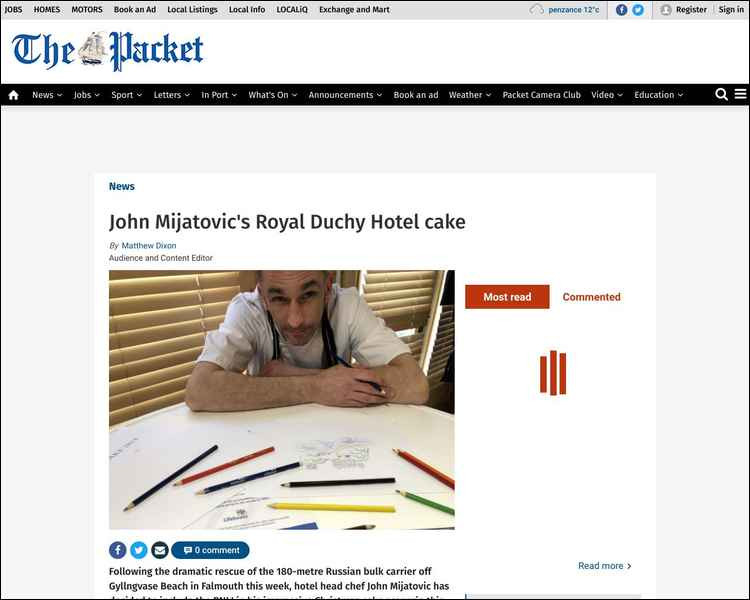Viewport: 750px width, 600px height.
Task: Share article via Twitter icon below photo
Action: [x=139, y=550]
